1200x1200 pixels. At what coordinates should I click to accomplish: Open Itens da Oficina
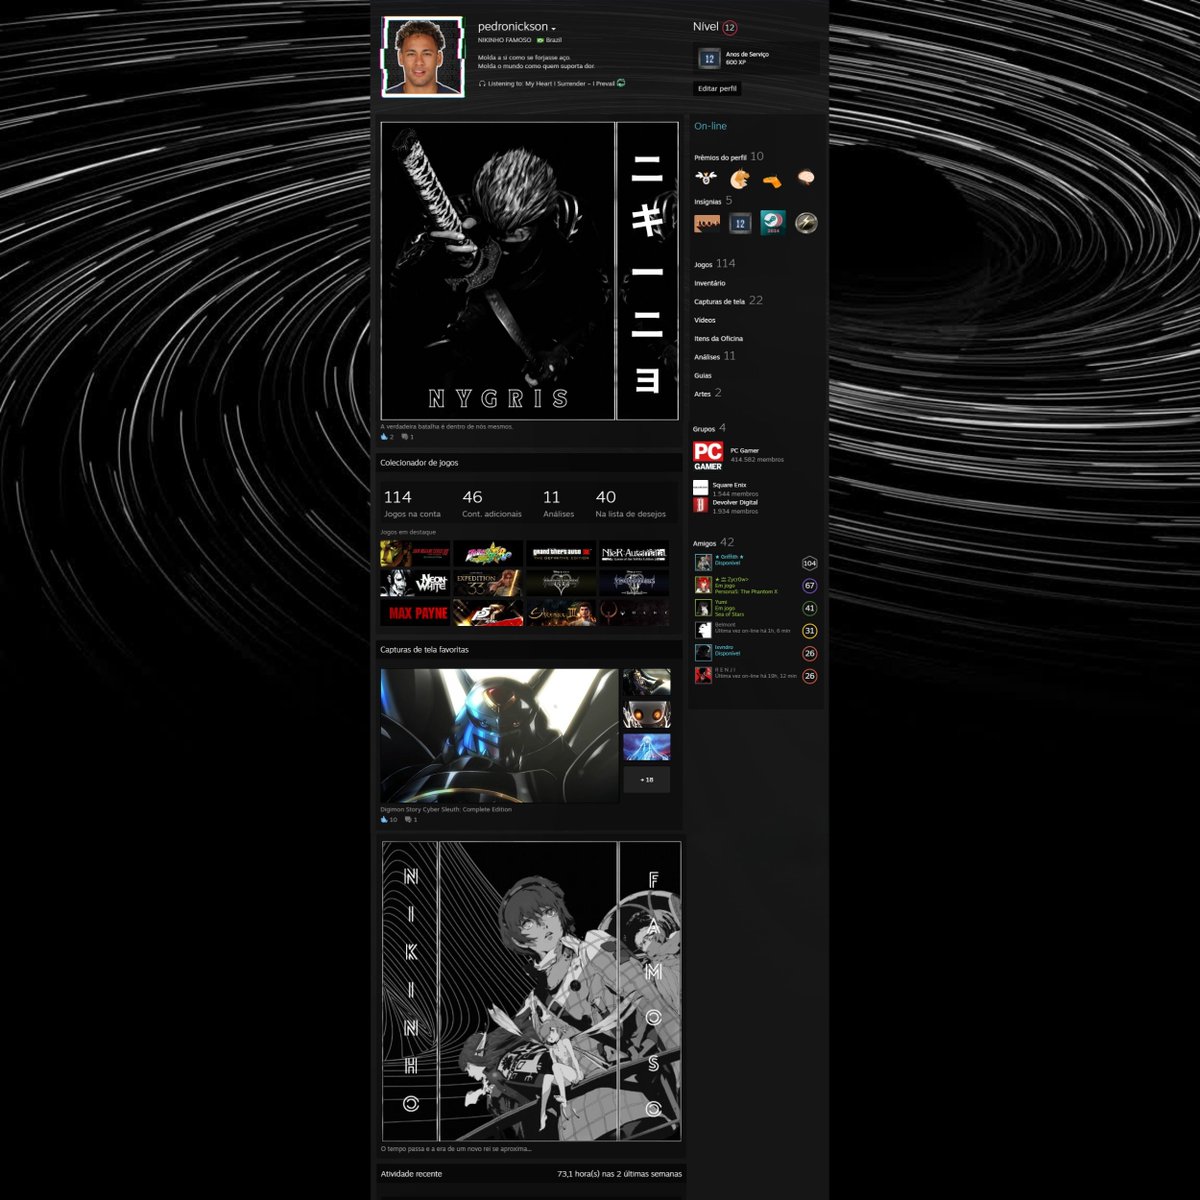[718, 338]
